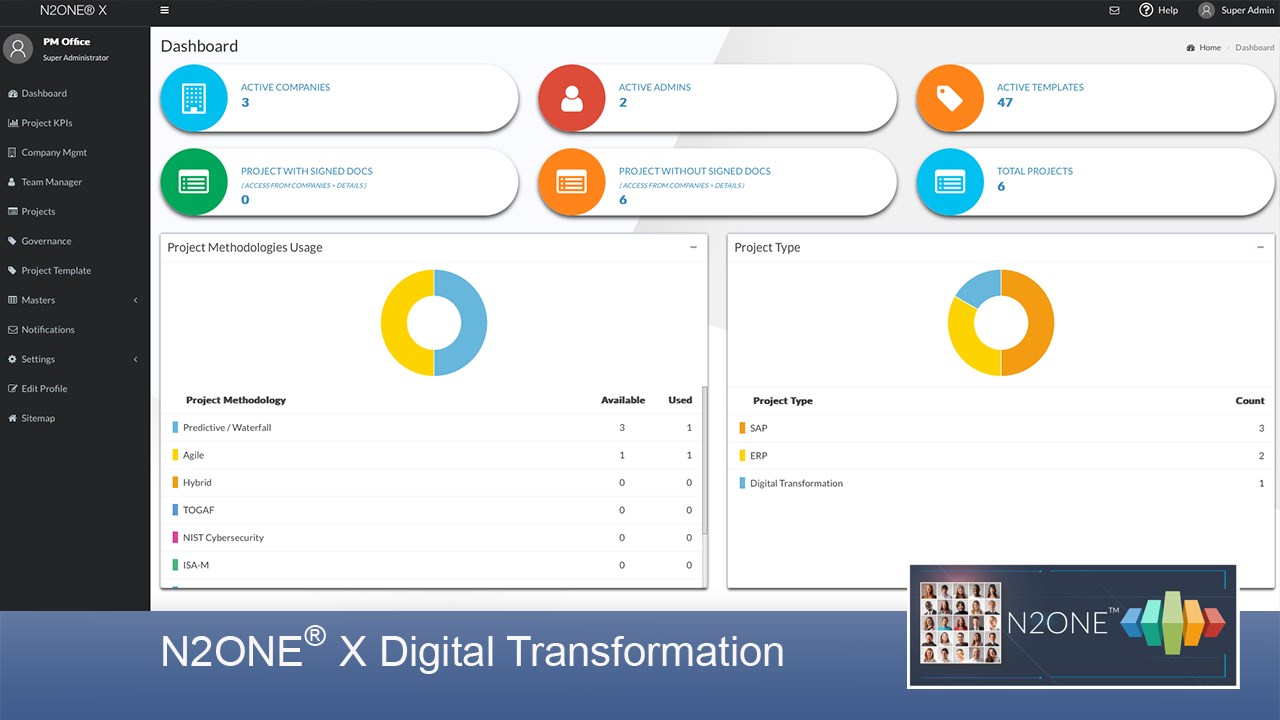
Task: Collapse the Project Methodologies Usage panel
Action: point(693,247)
